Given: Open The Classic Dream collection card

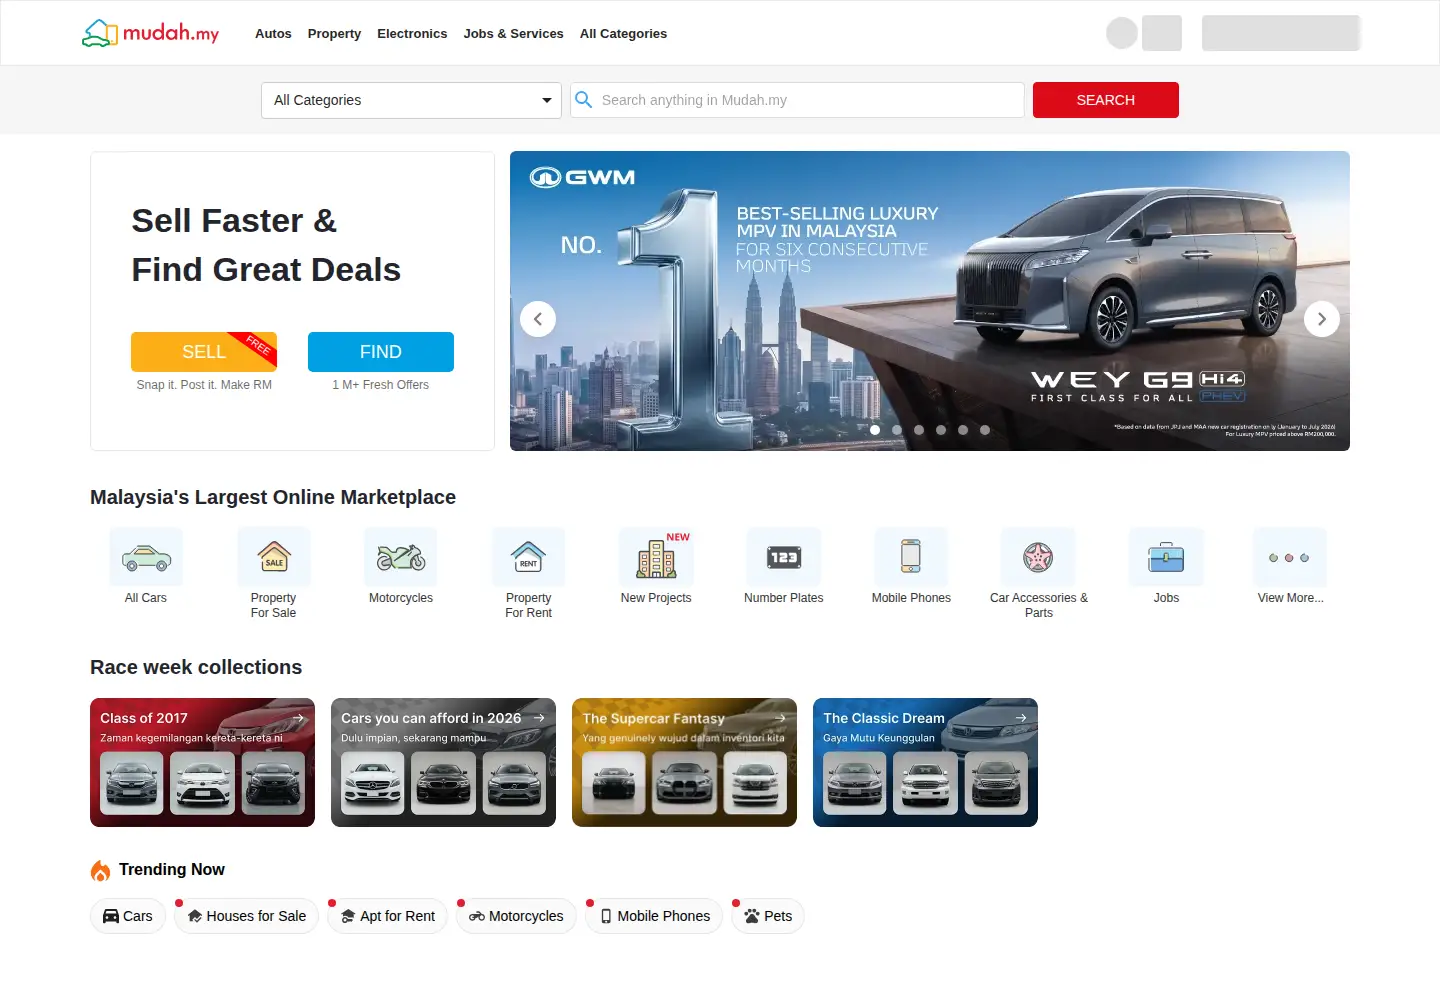Looking at the screenshot, I should [x=925, y=762].
